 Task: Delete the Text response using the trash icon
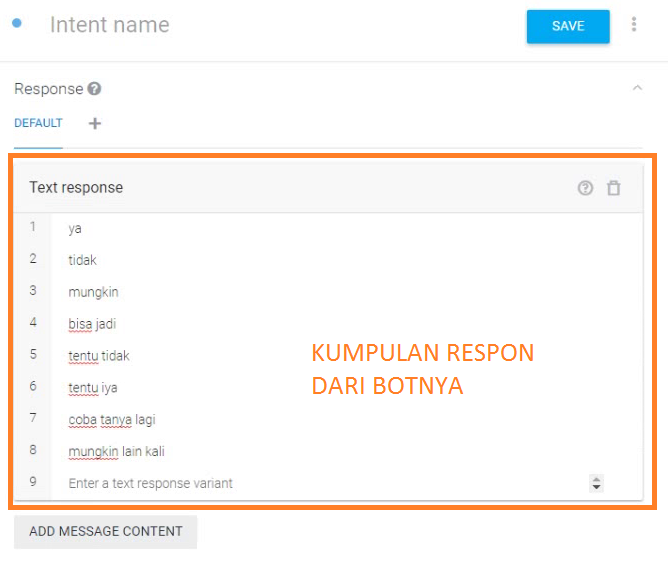[x=613, y=188]
